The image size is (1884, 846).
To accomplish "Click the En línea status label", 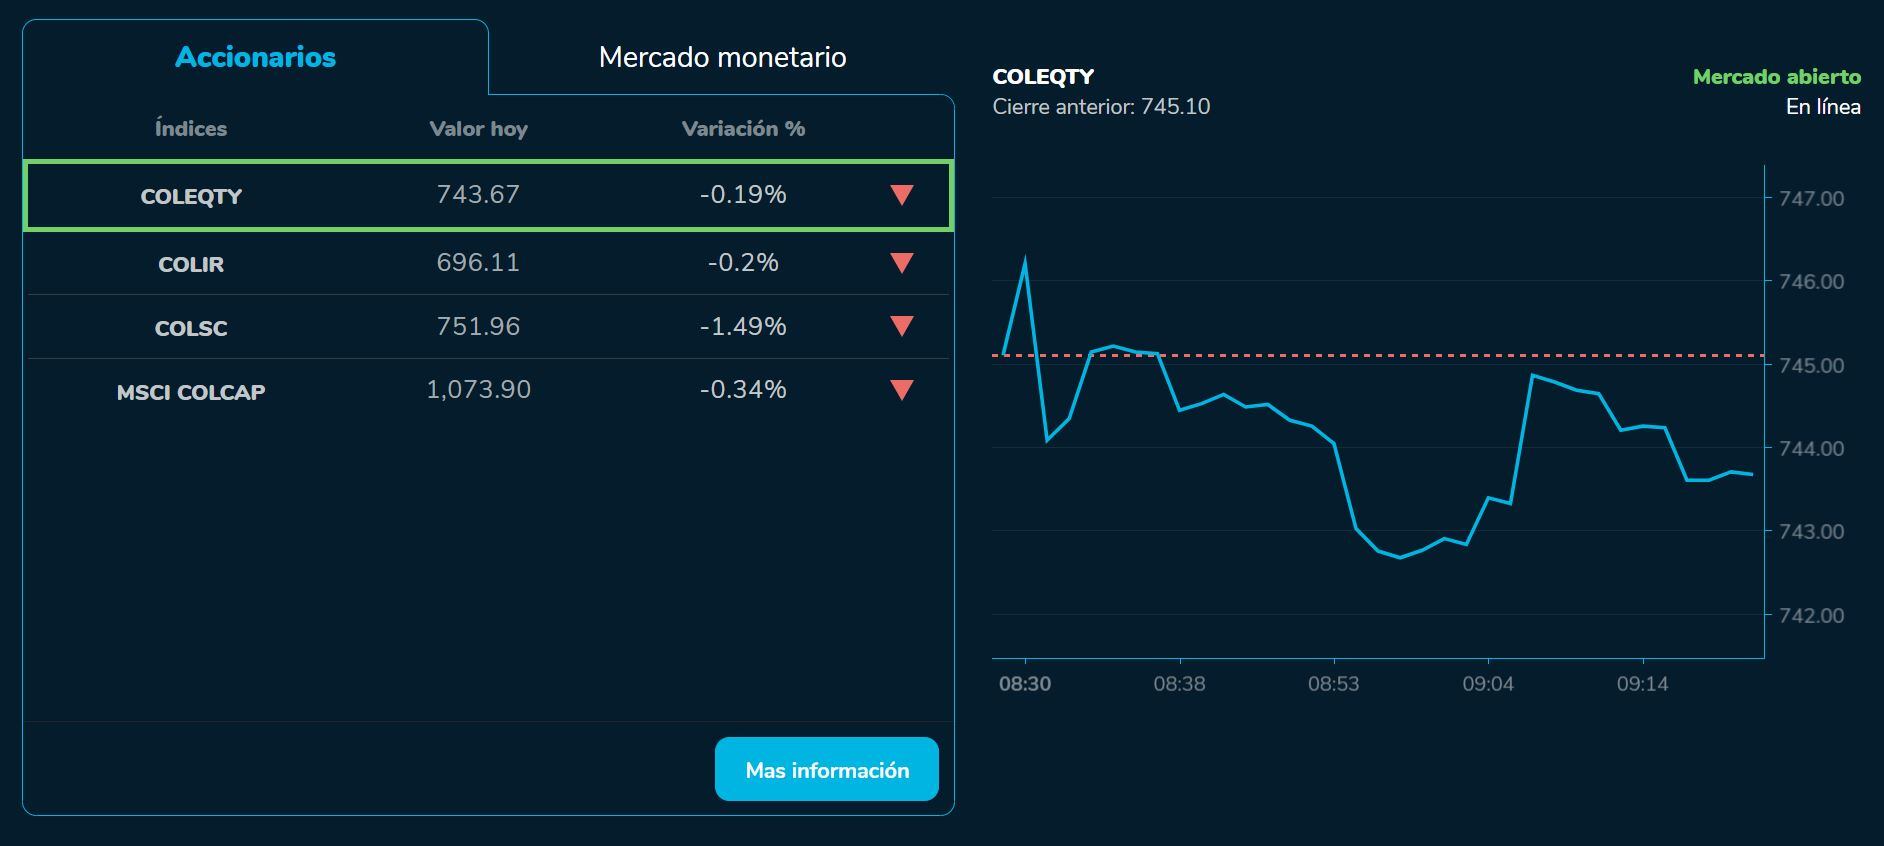I will [x=1824, y=107].
